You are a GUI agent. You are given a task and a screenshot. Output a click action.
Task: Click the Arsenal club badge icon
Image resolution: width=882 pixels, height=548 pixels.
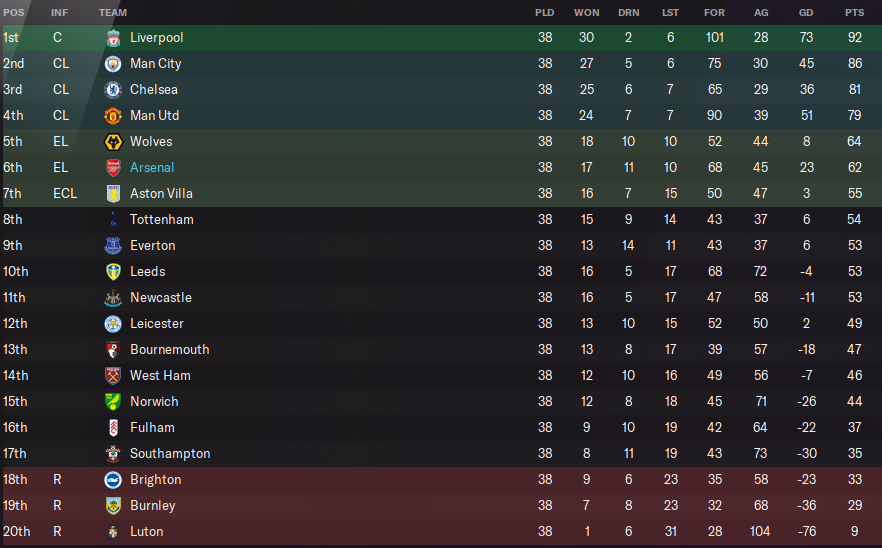pos(113,167)
